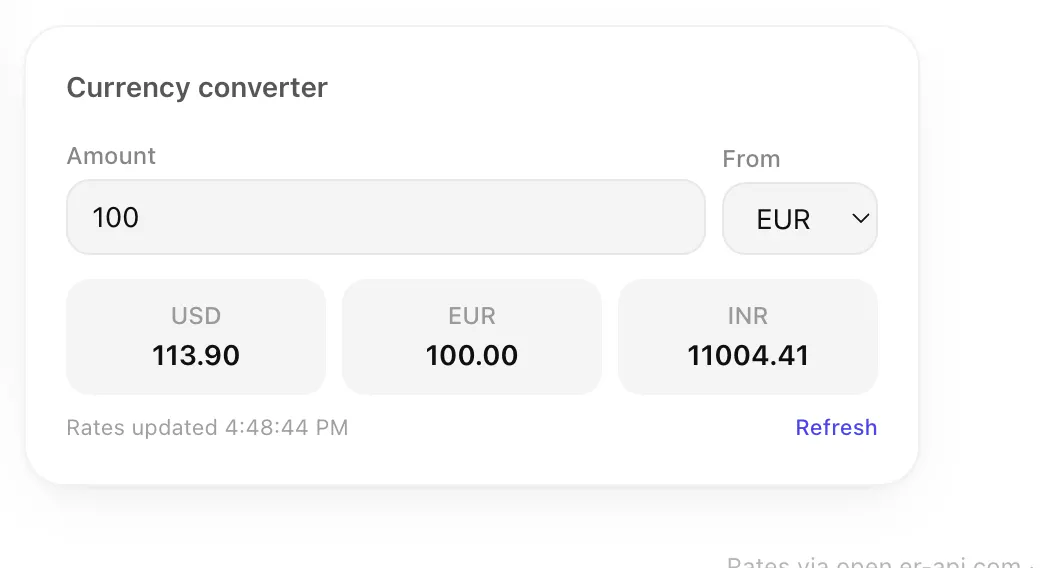Click the Amount field label
The width and height of the screenshot is (1040, 568).
(x=111, y=156)
